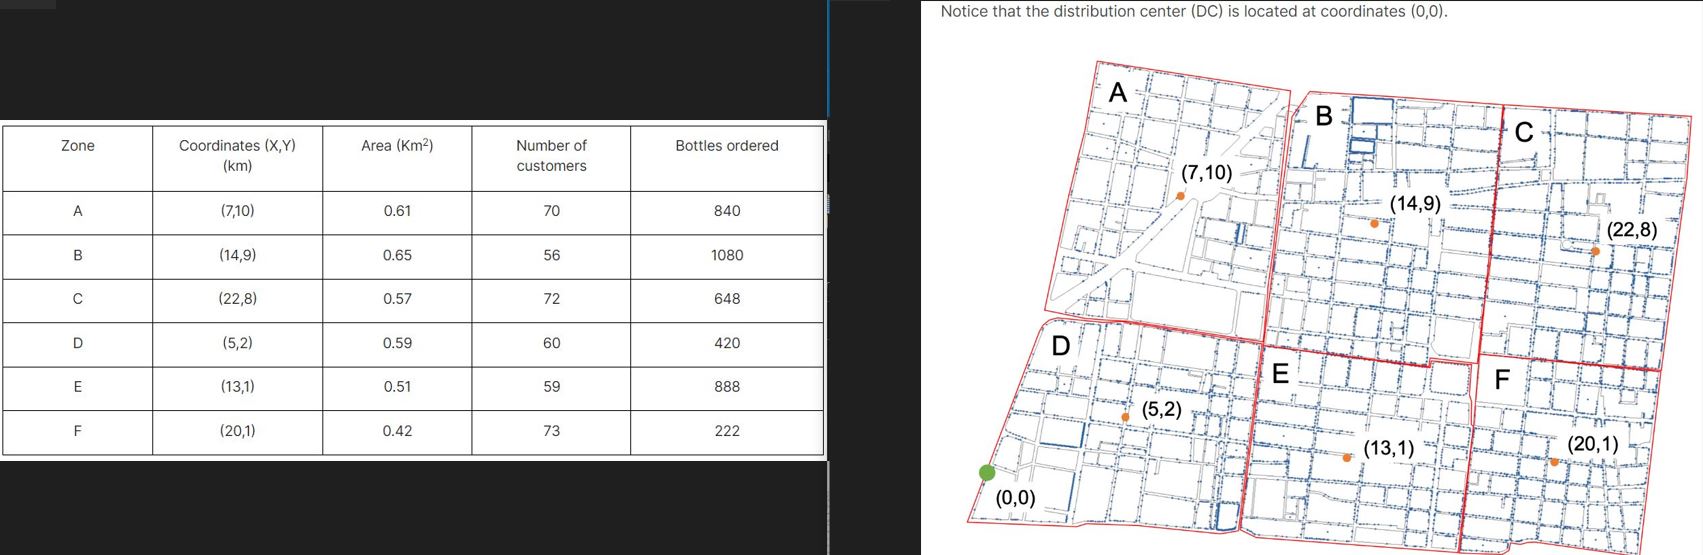
Task: Click bottles ordered value 222
Action: point(727,431)
